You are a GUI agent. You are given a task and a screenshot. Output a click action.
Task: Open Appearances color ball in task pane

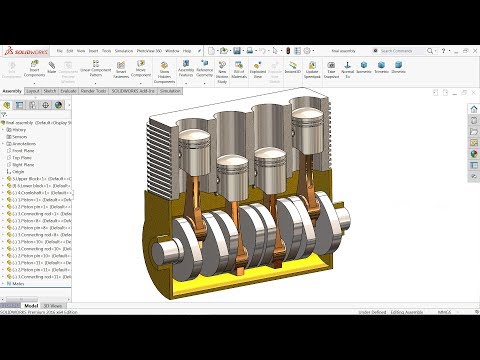(x=474, y=154)
